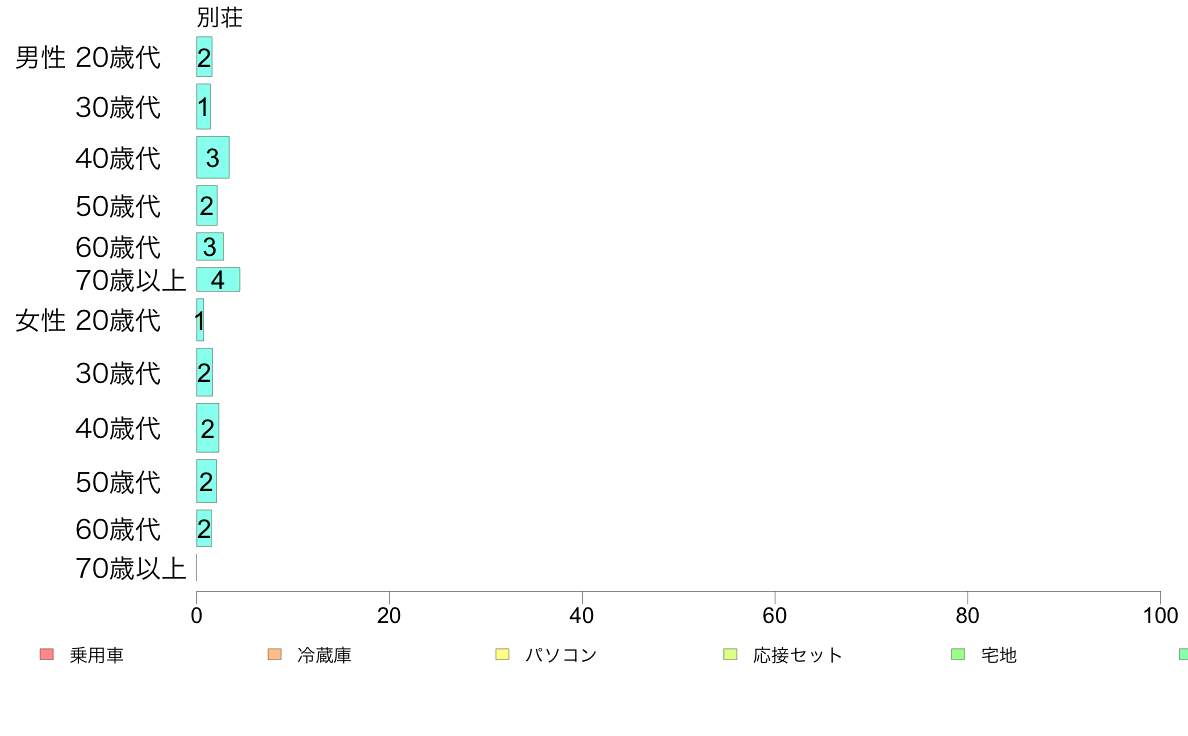Click the yellow パソコン legend swatch

coord(502,654)
